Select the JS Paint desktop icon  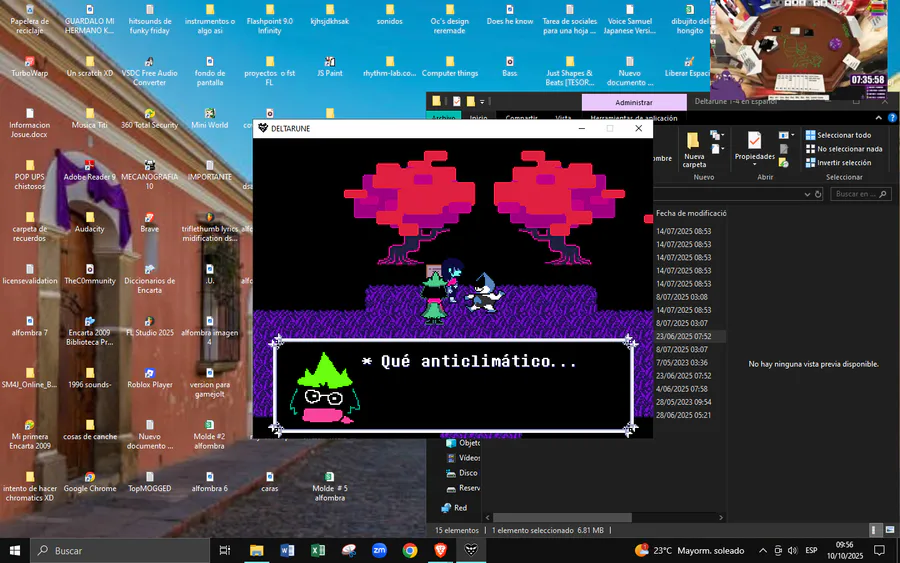coord(329,67)
